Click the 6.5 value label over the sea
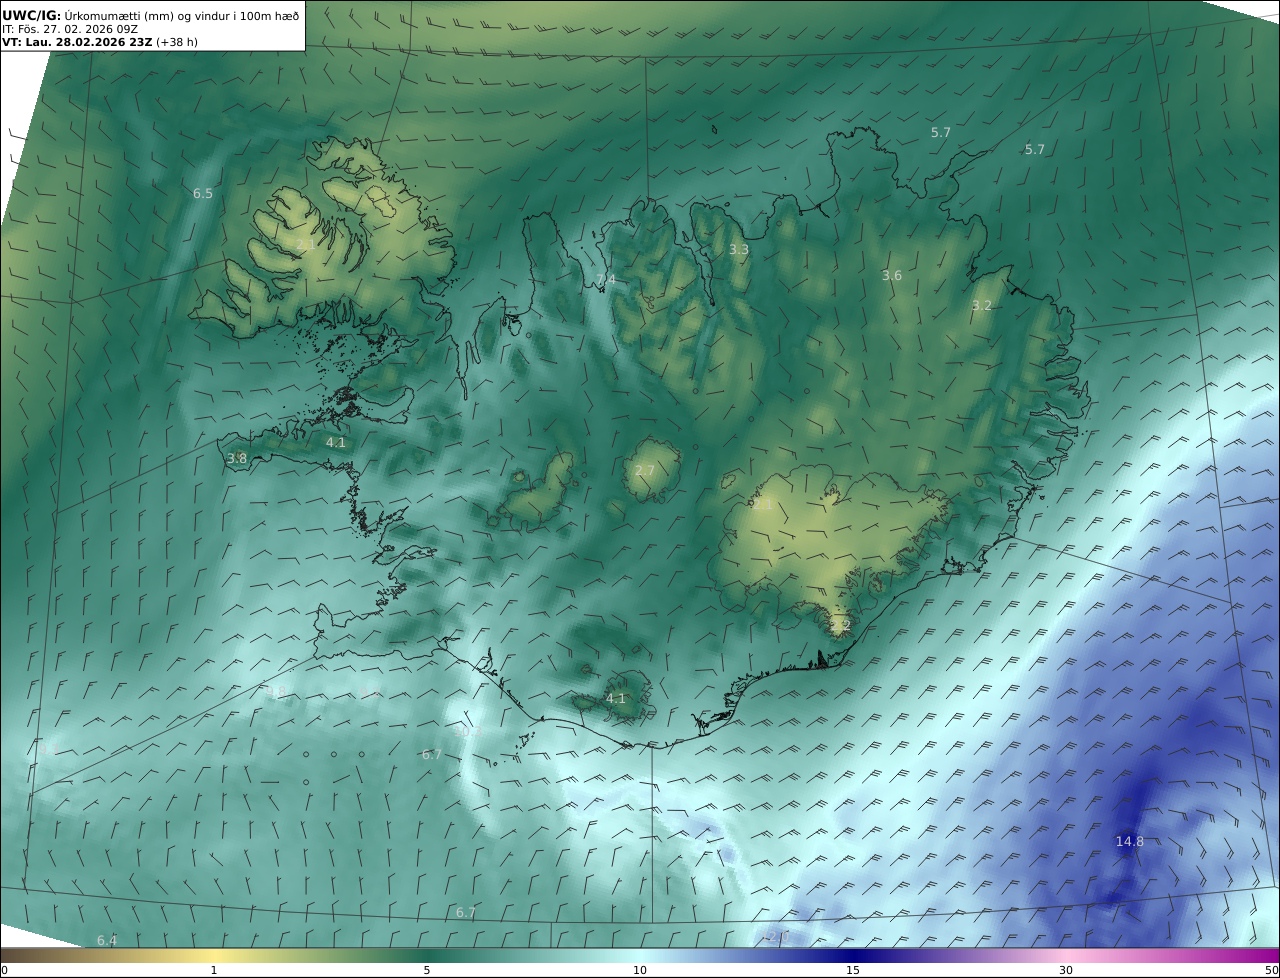This screenshot has width=1280, height=978. (203, 193)
